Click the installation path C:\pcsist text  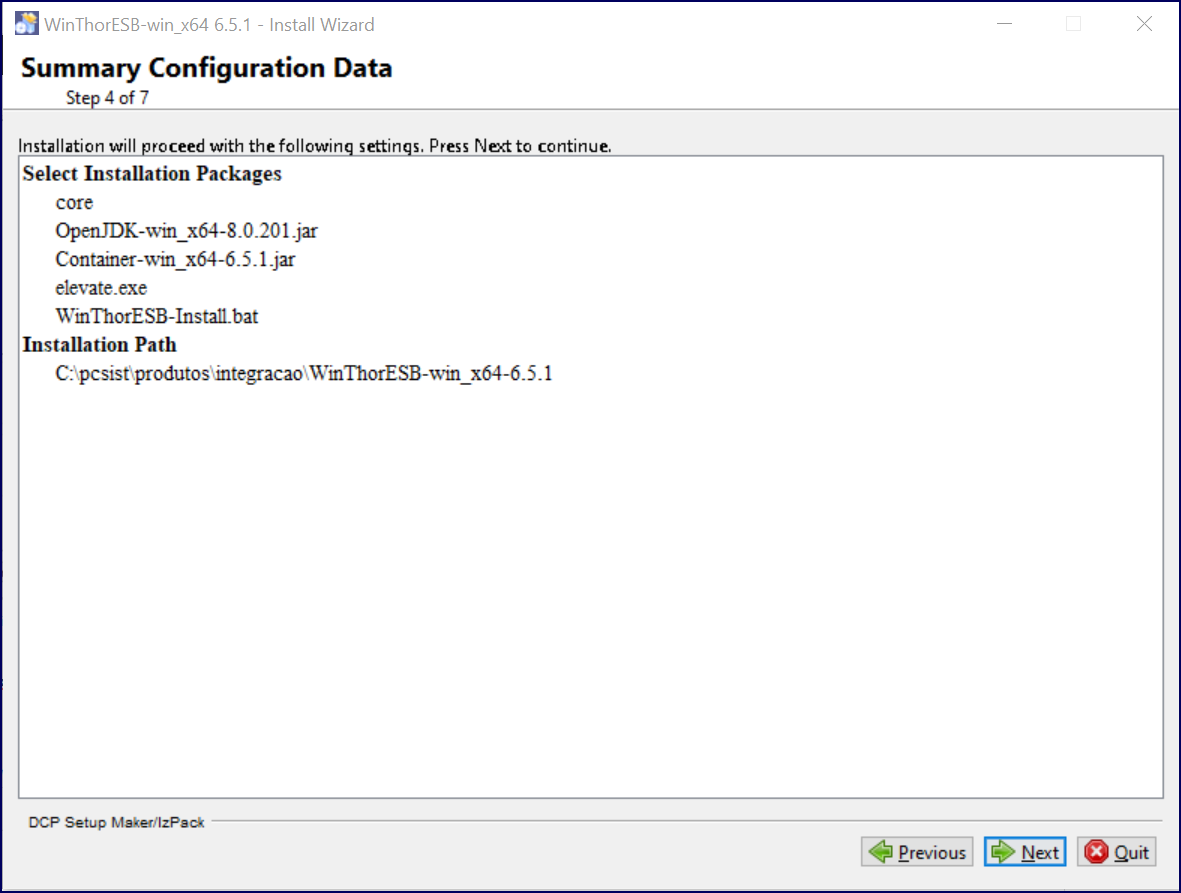[304, 373]
